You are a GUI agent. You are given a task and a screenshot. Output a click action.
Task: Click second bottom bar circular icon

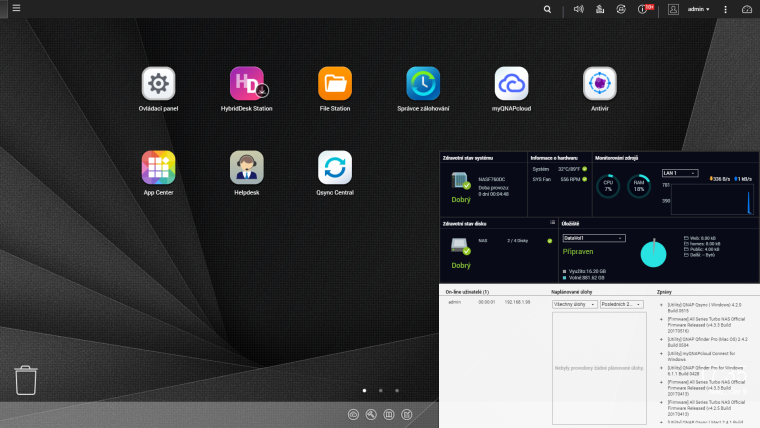click(x=371, y=414)
